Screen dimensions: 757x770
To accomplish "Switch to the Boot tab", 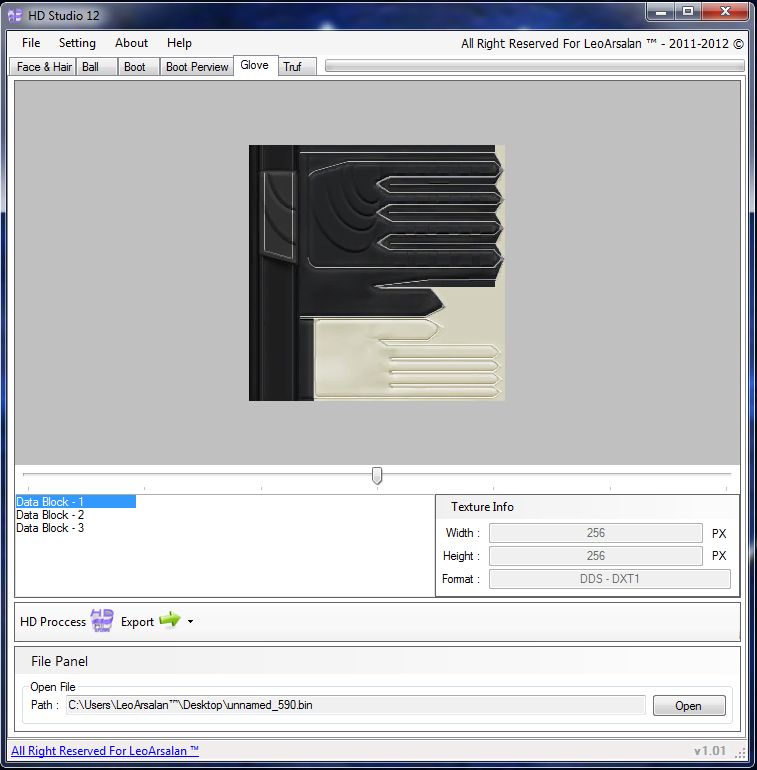I will (135, 67).
